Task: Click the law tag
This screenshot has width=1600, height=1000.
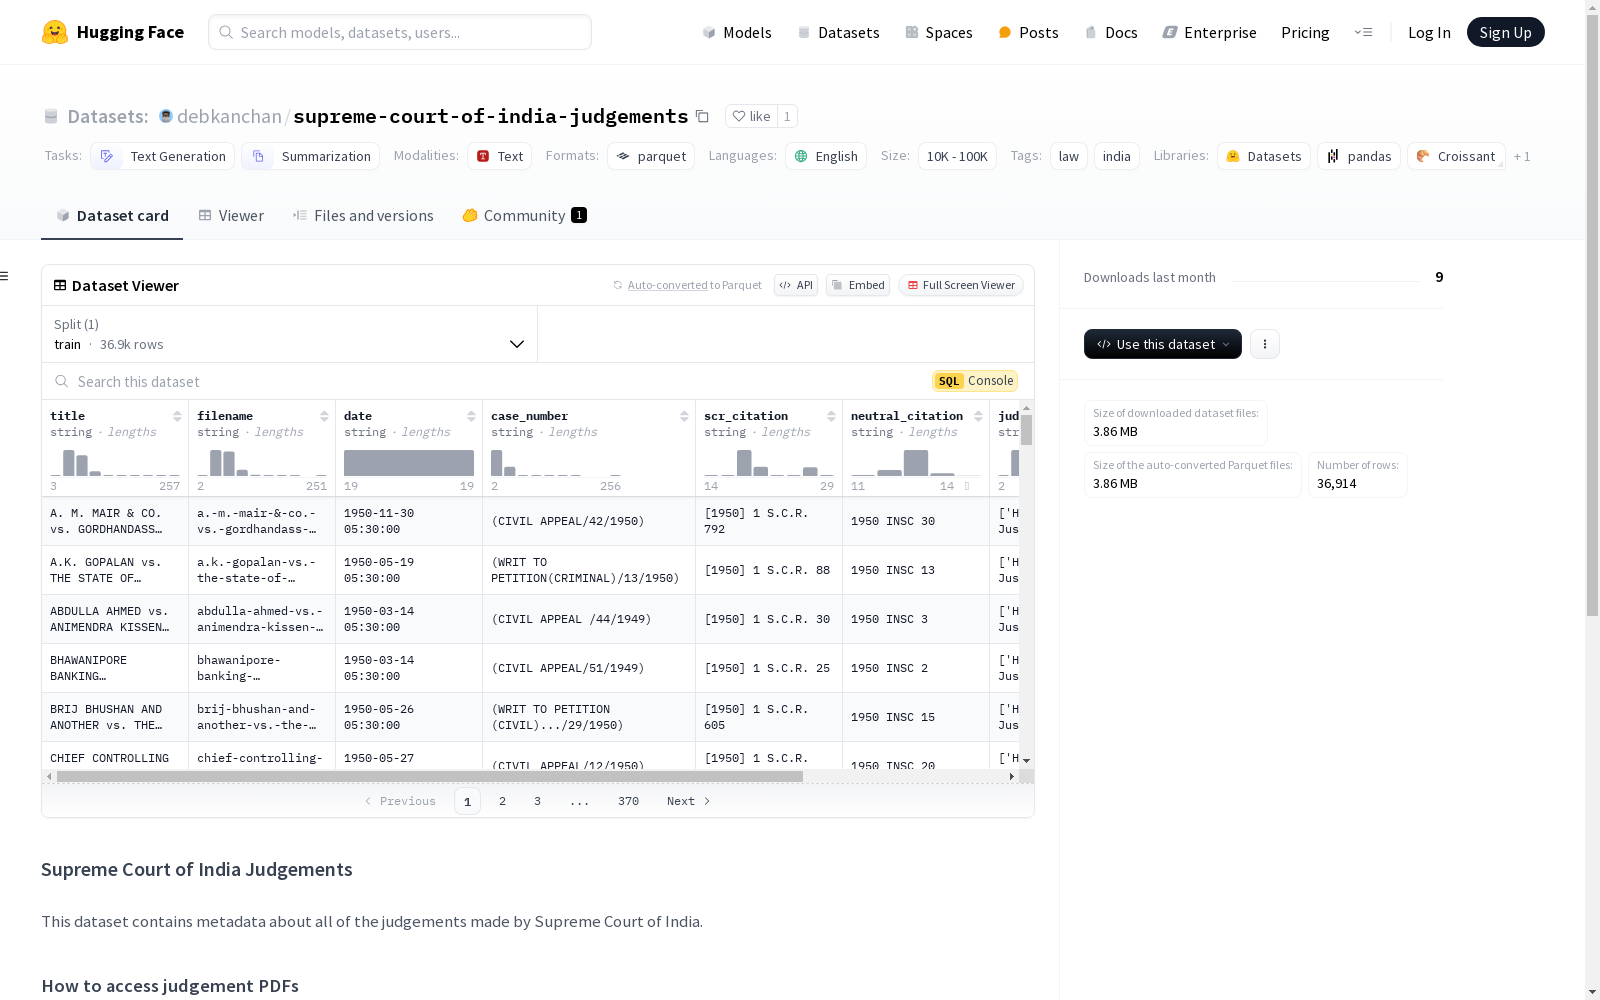Action: tap(1069, 156)
